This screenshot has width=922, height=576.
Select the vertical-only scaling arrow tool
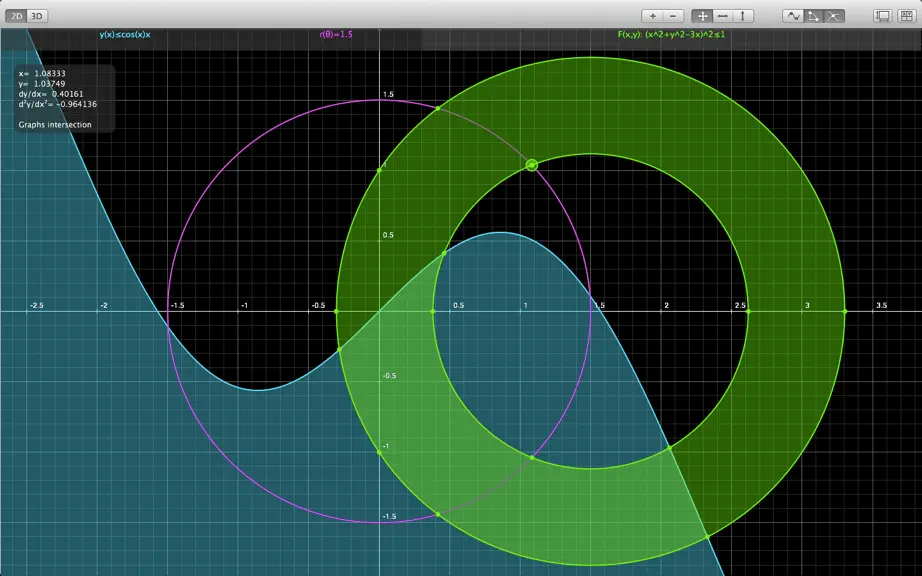[743, 16]
